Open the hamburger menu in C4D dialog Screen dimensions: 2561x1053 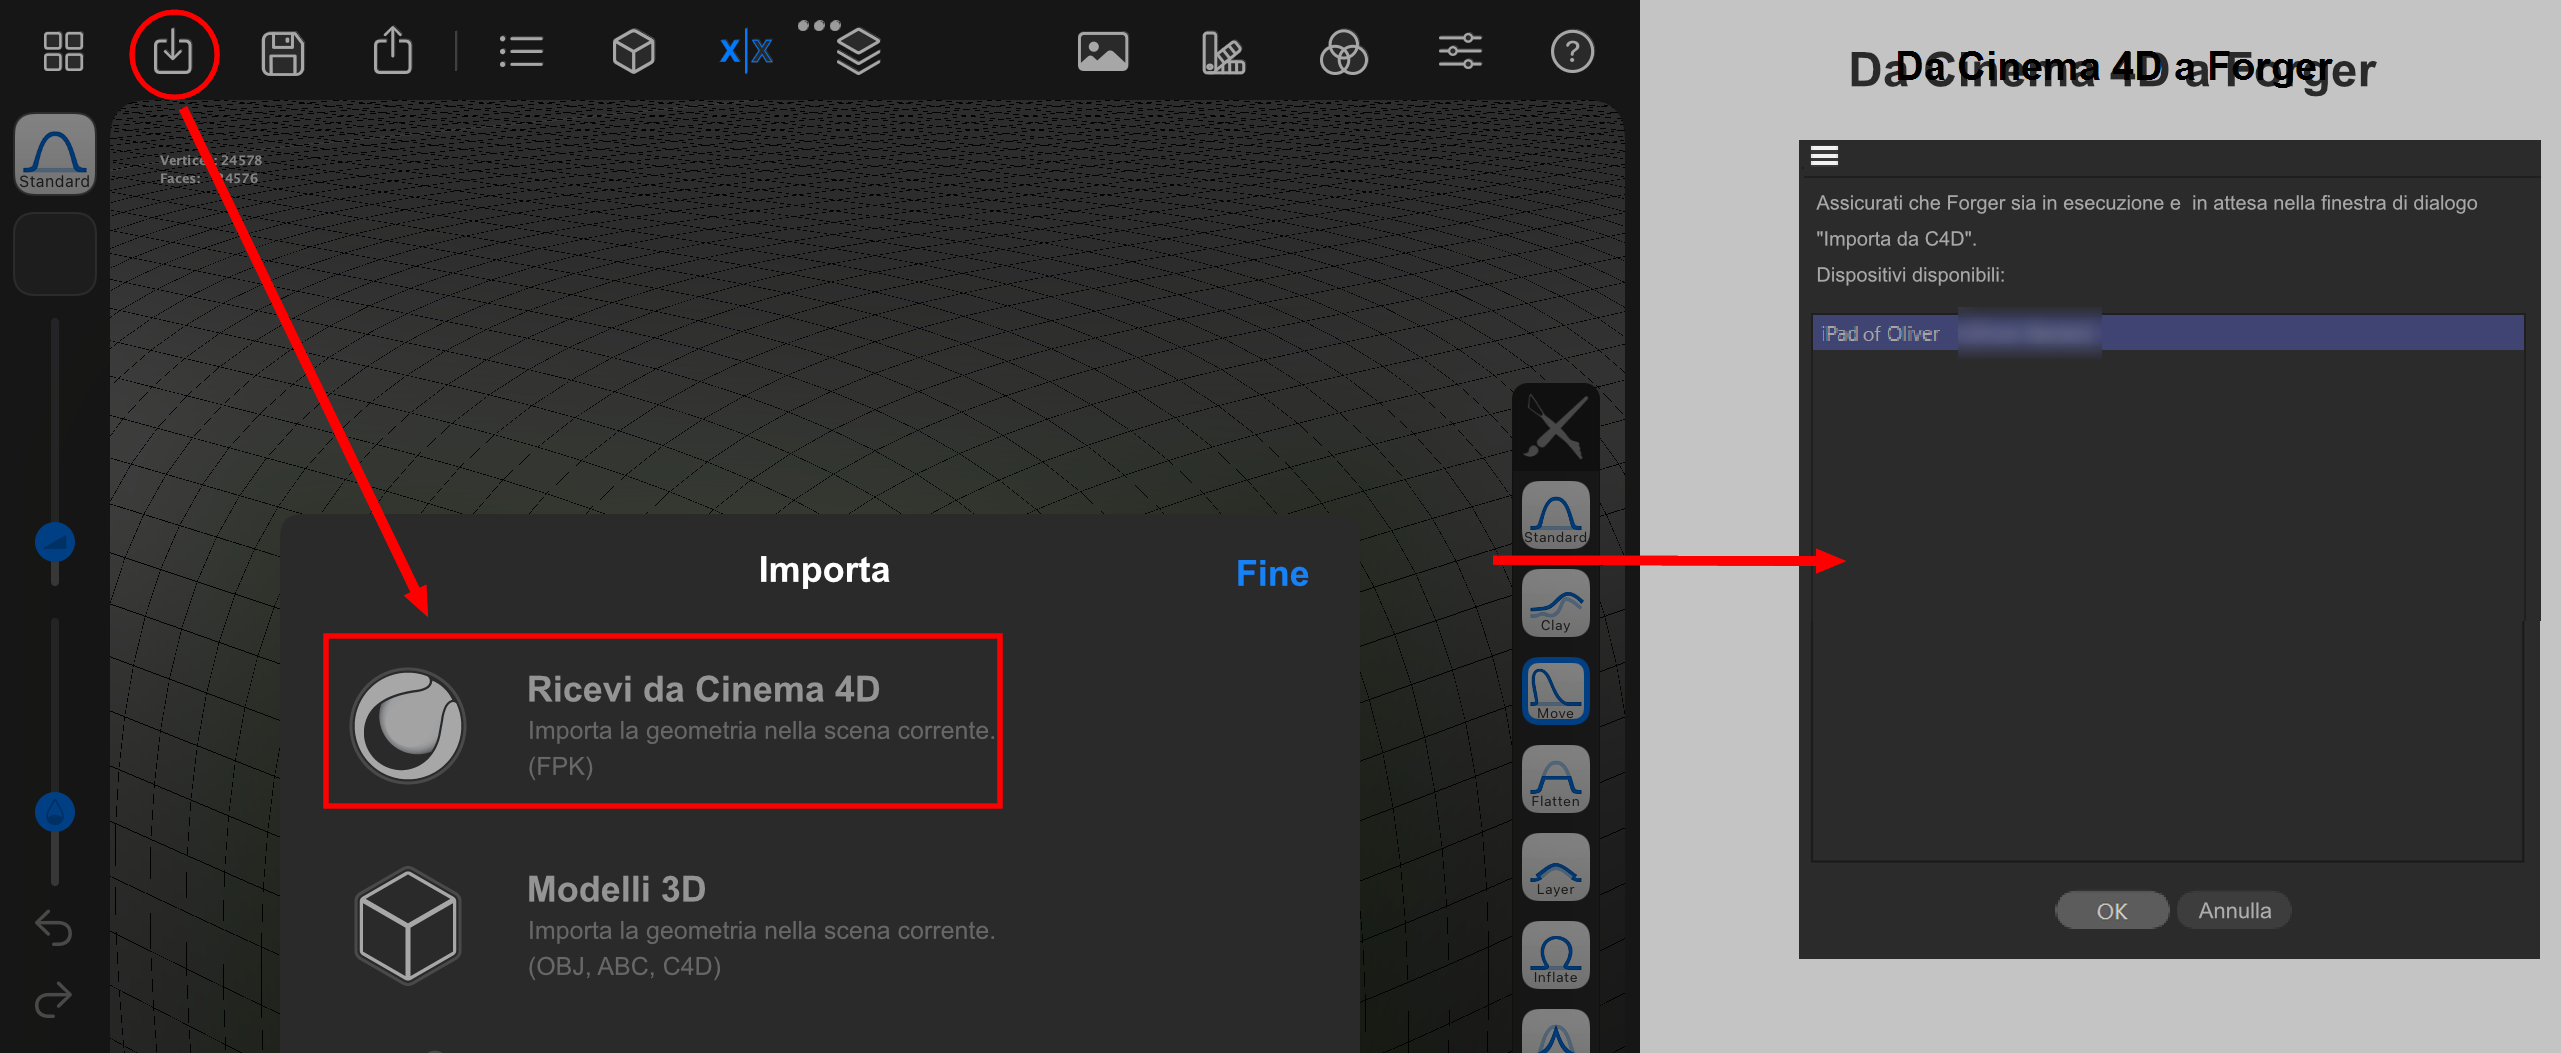click(x=1824, y=156)
